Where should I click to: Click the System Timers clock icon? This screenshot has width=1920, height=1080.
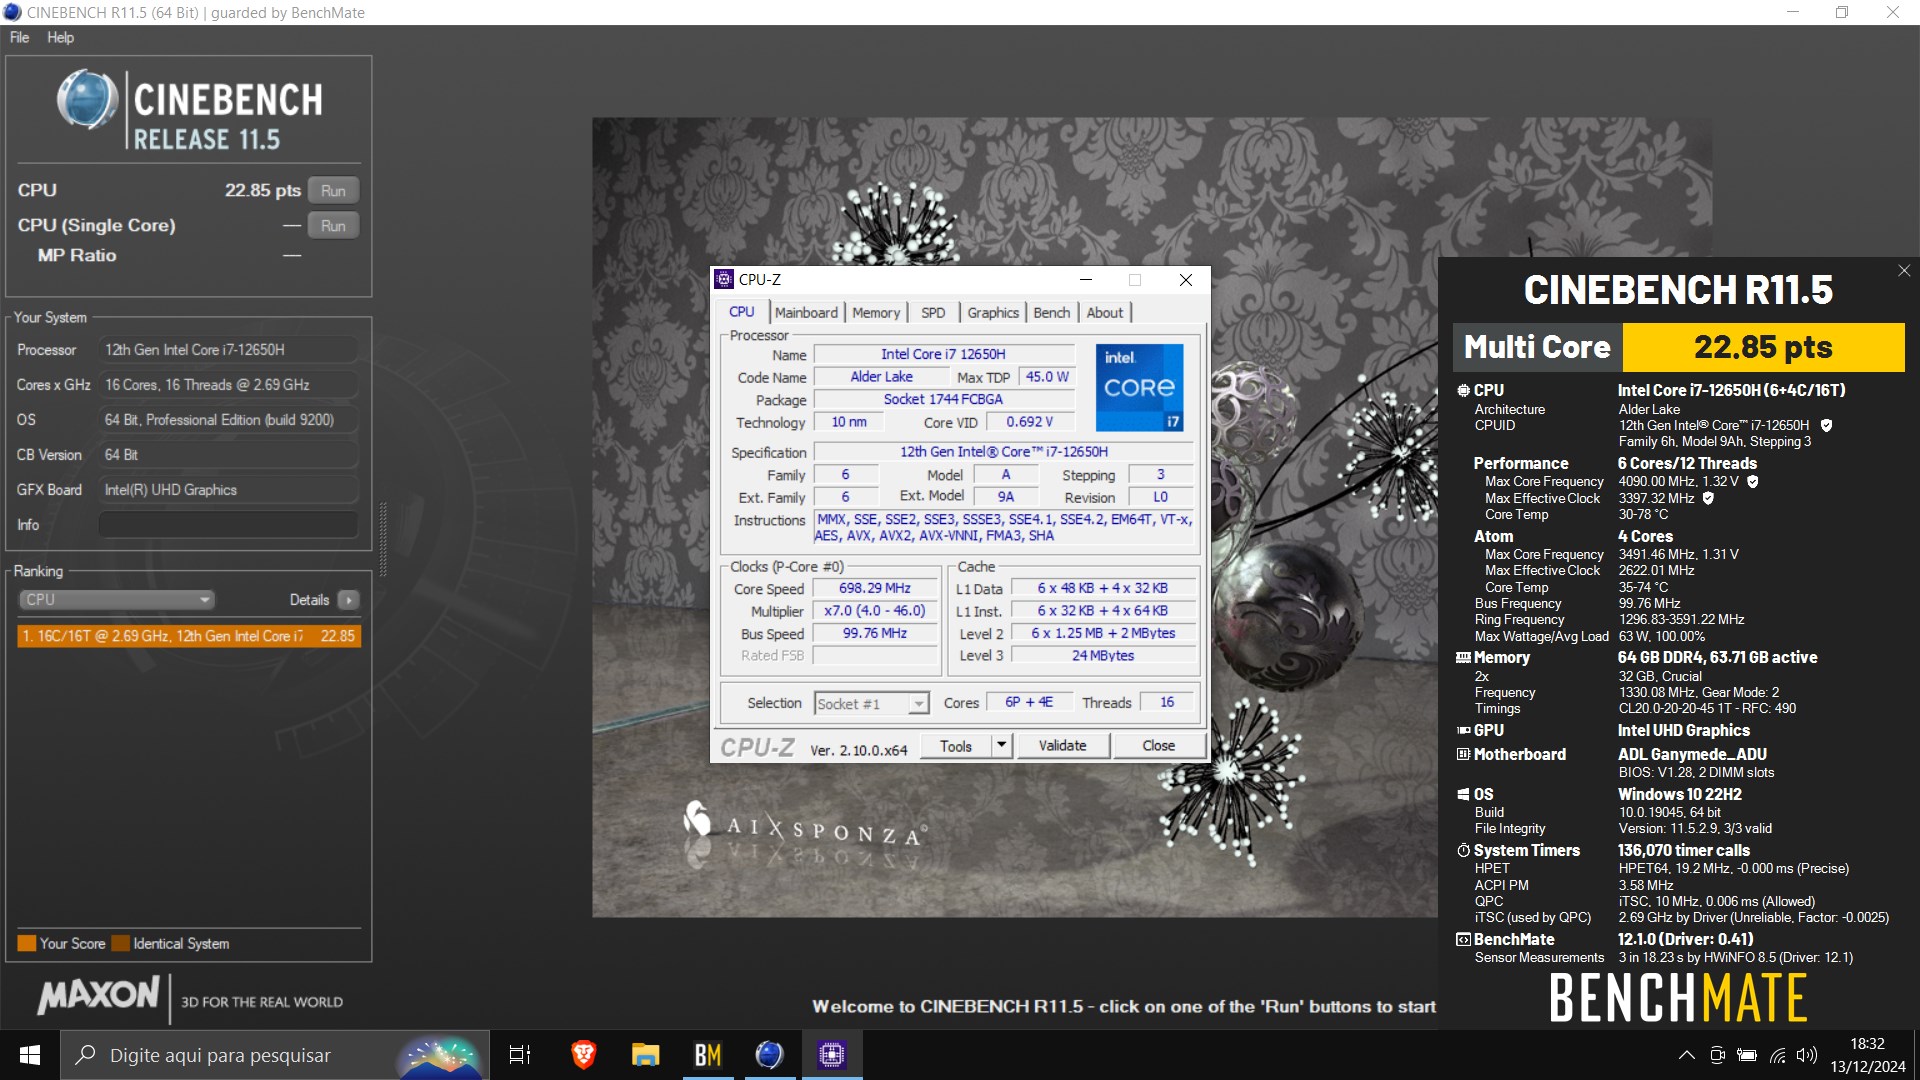[1463, 851]
